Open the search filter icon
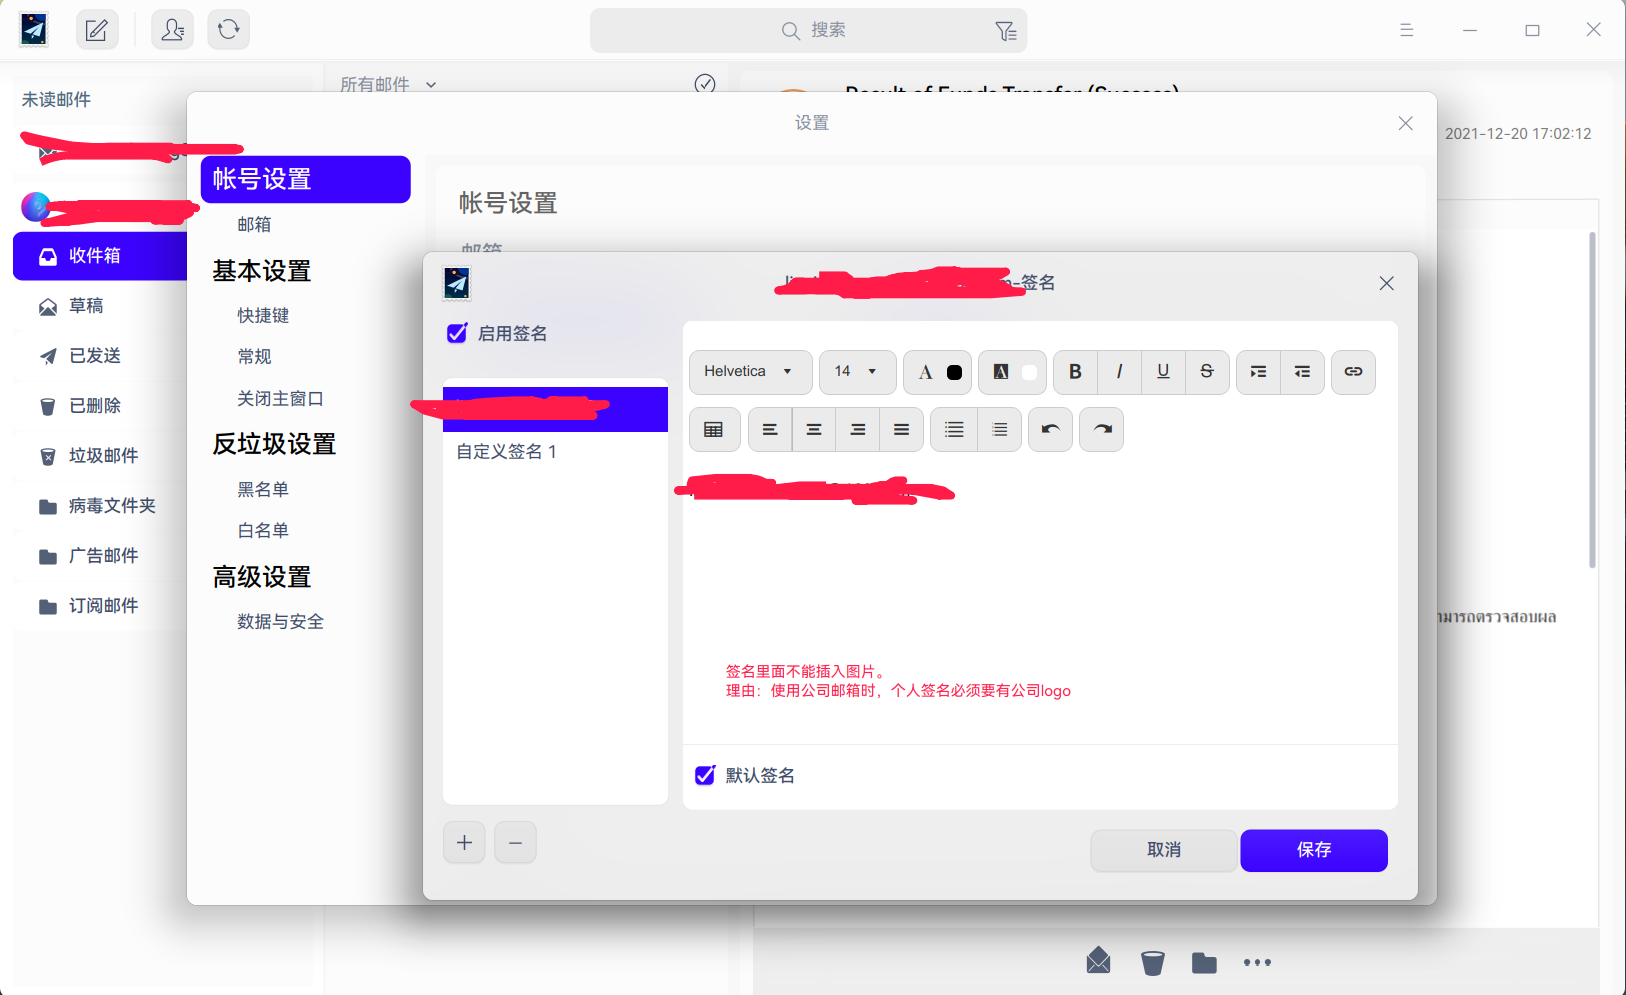This screenshot has height=995, width=1626. pyautogui.click(x=1006, y=31)
